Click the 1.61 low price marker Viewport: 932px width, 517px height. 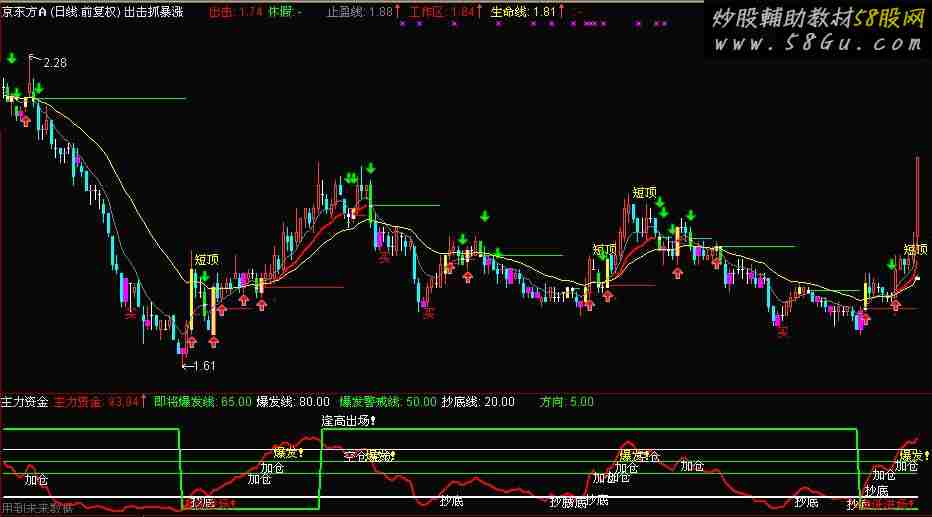click(201, 365)
